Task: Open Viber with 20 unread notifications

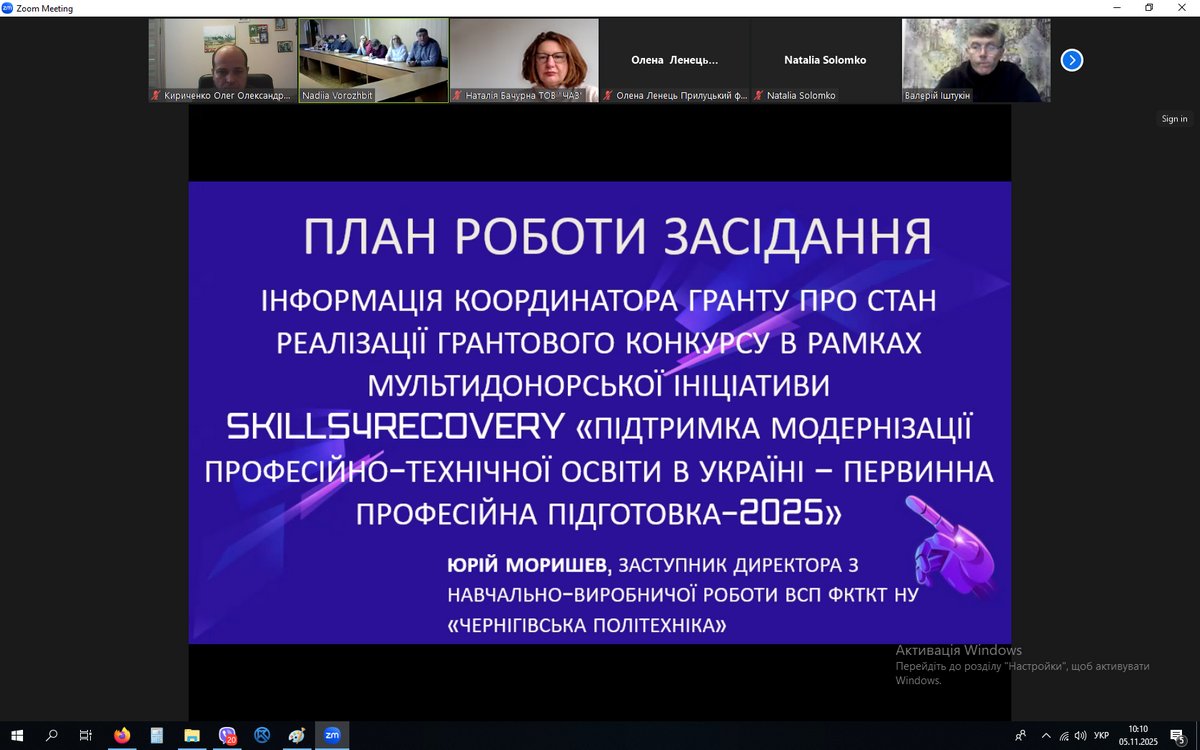Action: (x=227, y=735)
